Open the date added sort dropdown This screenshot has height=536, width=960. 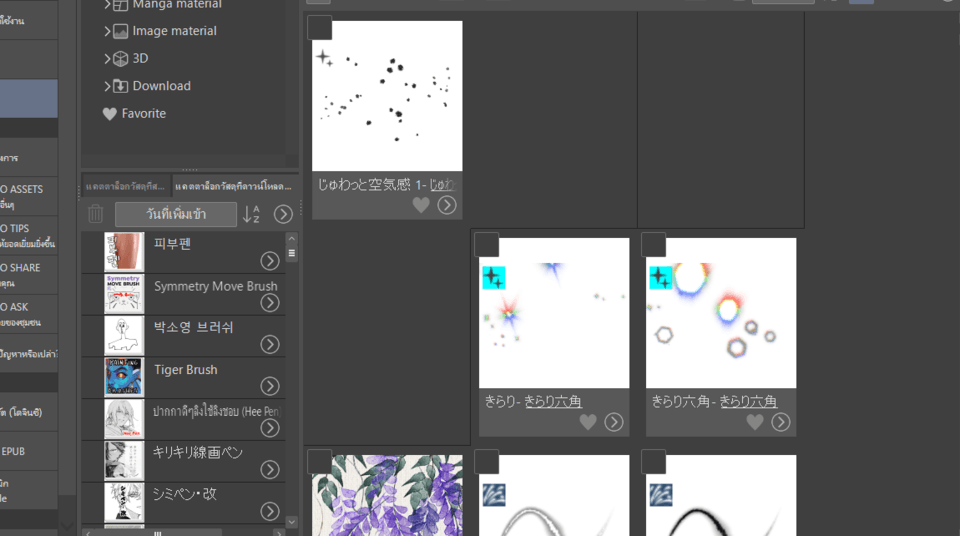176,214
